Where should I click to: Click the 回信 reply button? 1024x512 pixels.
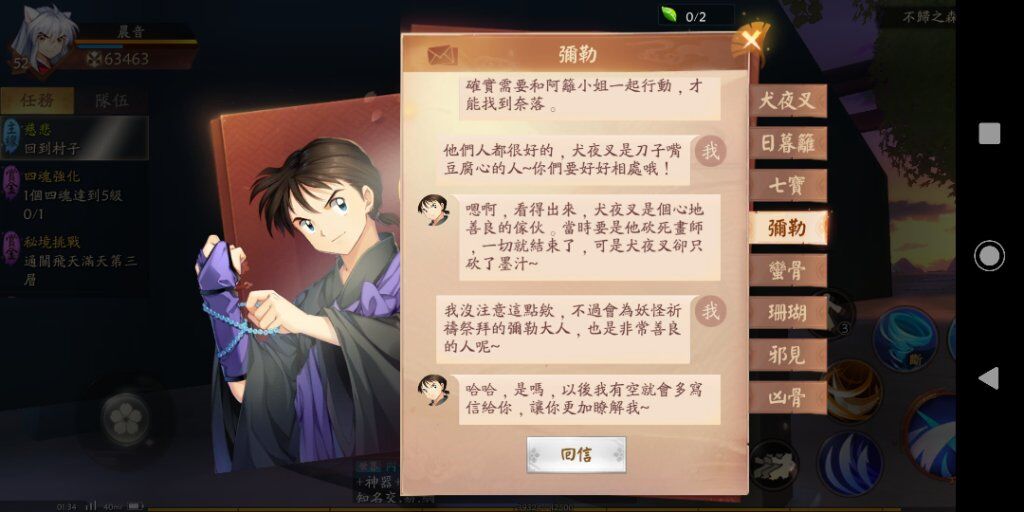576,455
